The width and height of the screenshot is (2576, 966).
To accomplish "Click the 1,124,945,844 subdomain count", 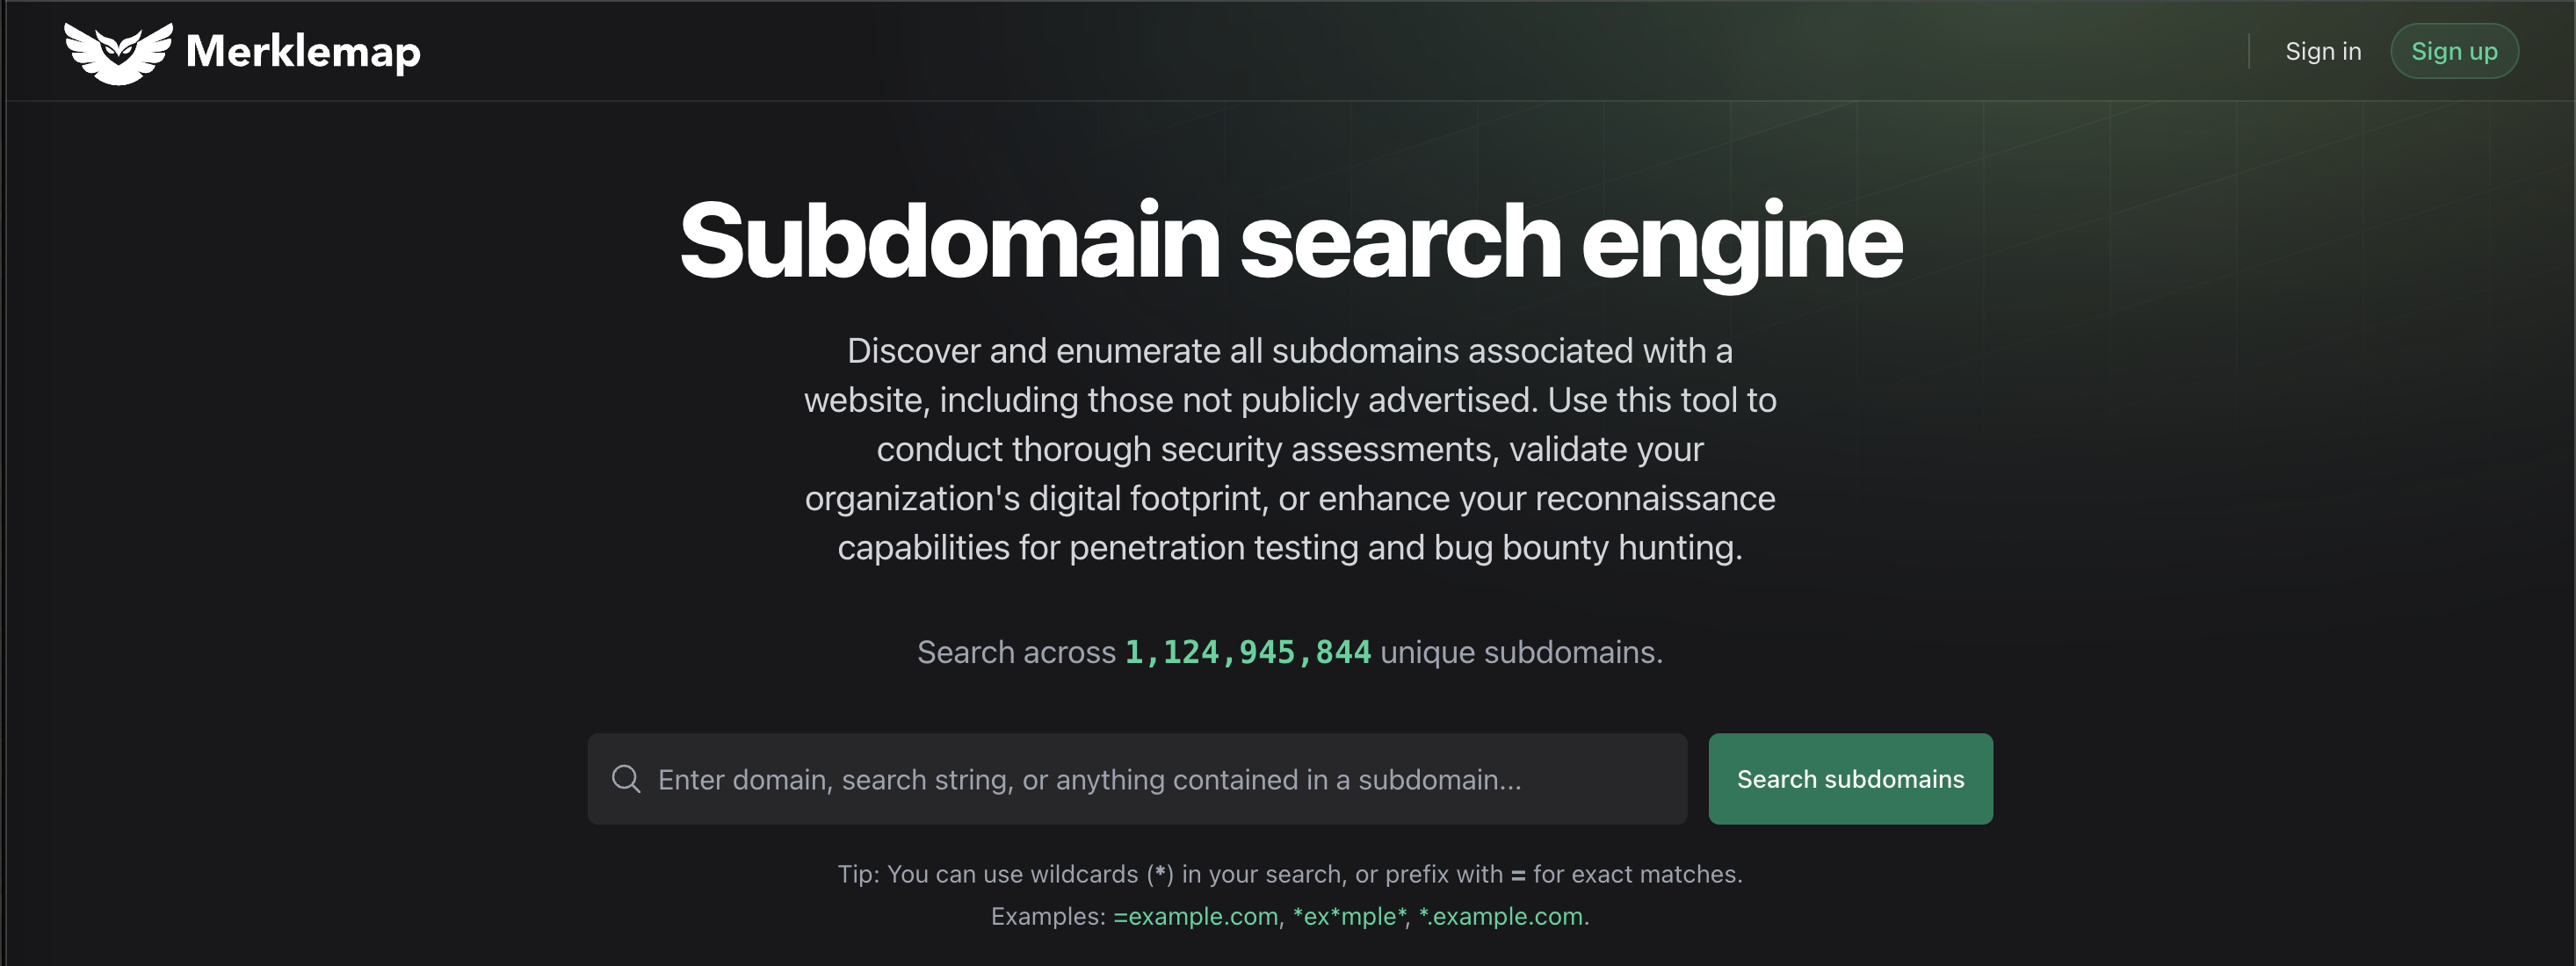I will [x=1248, y=652].
